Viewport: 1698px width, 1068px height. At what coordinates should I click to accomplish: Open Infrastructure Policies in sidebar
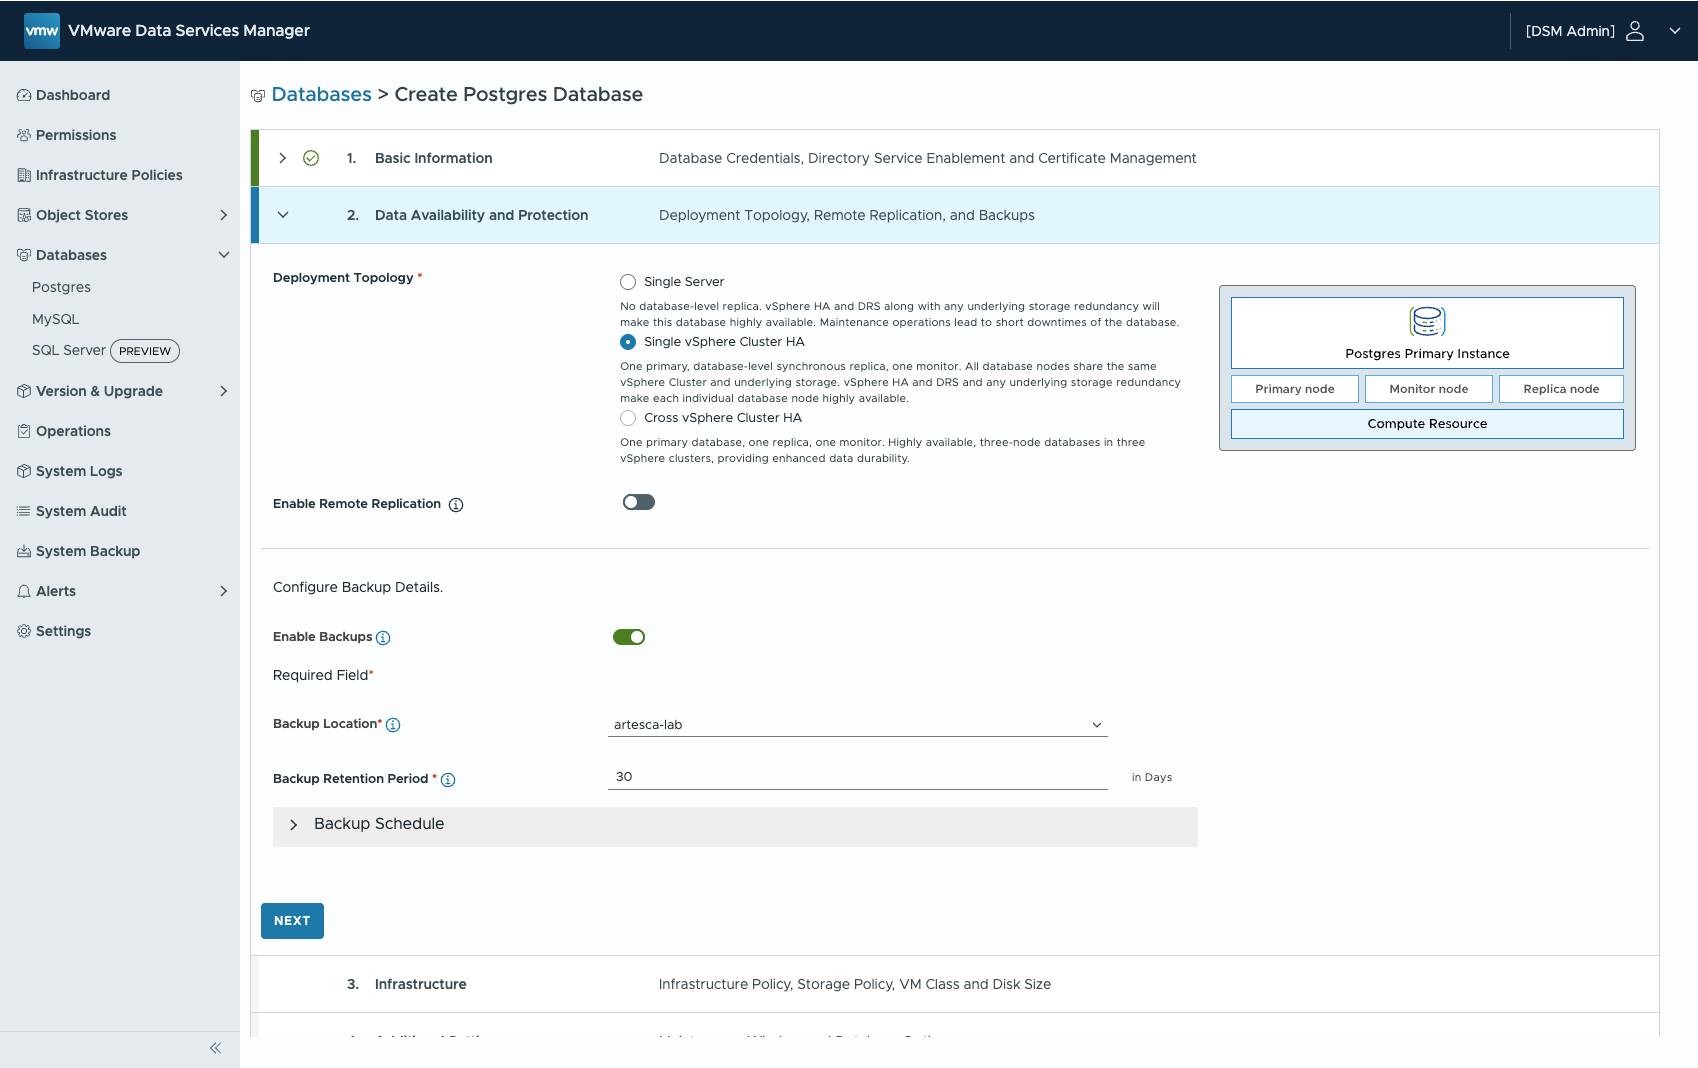109,175
